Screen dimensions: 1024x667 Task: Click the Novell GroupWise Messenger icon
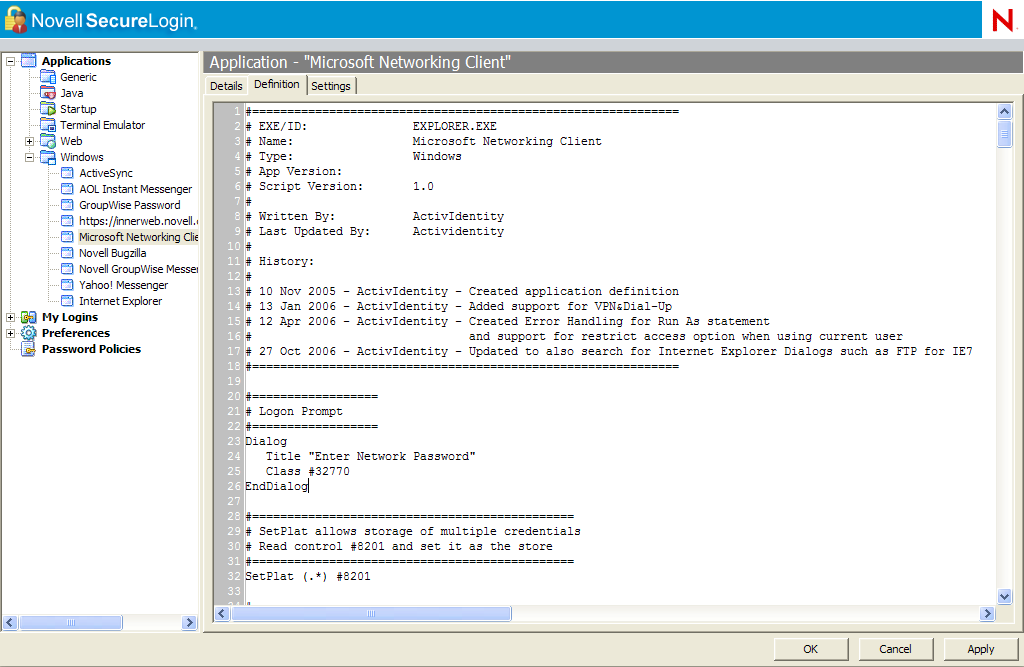point(67,269)
